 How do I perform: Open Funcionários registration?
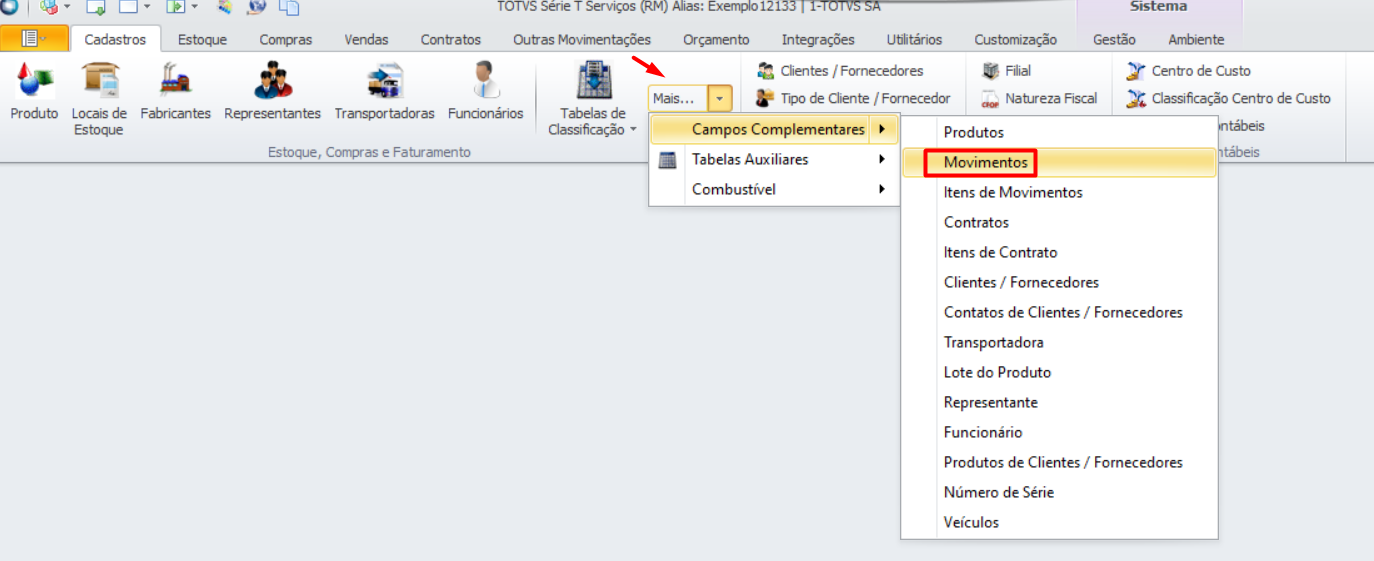pyautogui.click(x=486, y=92)
